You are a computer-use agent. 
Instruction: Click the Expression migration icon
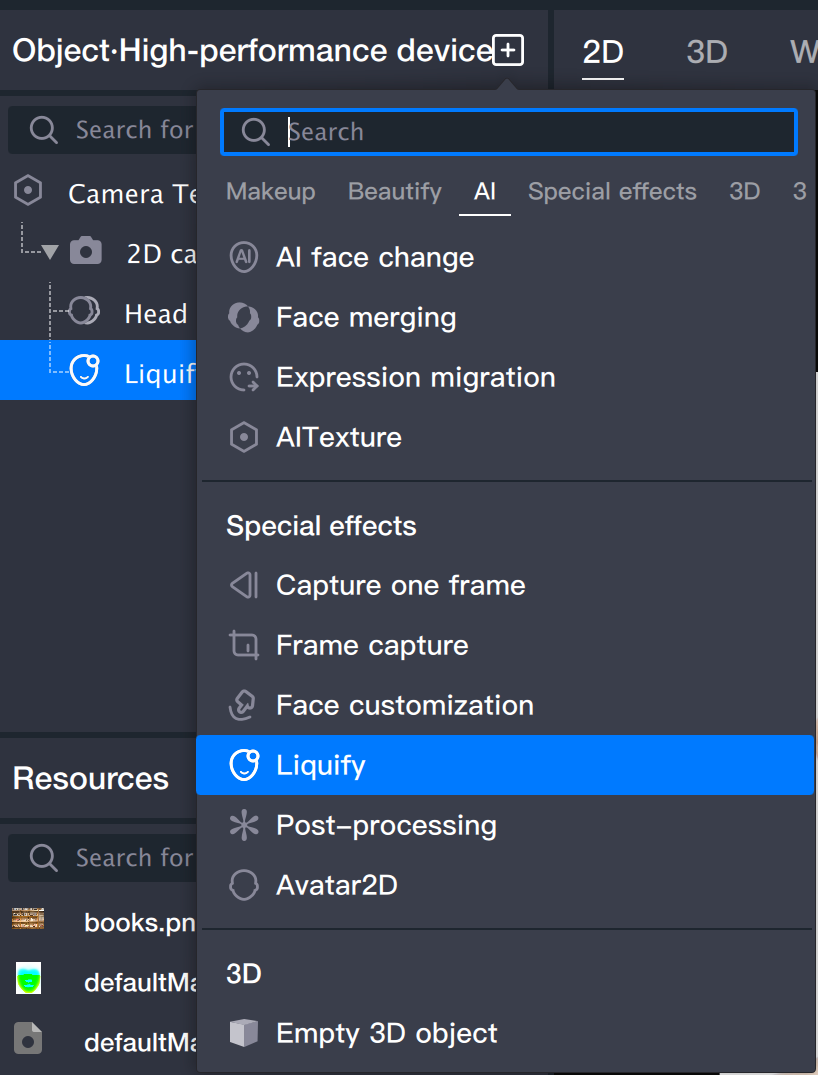(243, 377)
